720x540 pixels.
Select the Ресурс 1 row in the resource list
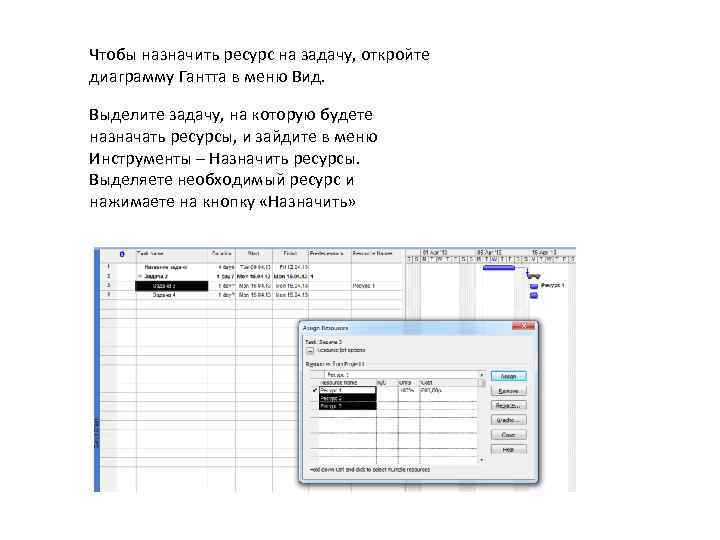[348, 390]
